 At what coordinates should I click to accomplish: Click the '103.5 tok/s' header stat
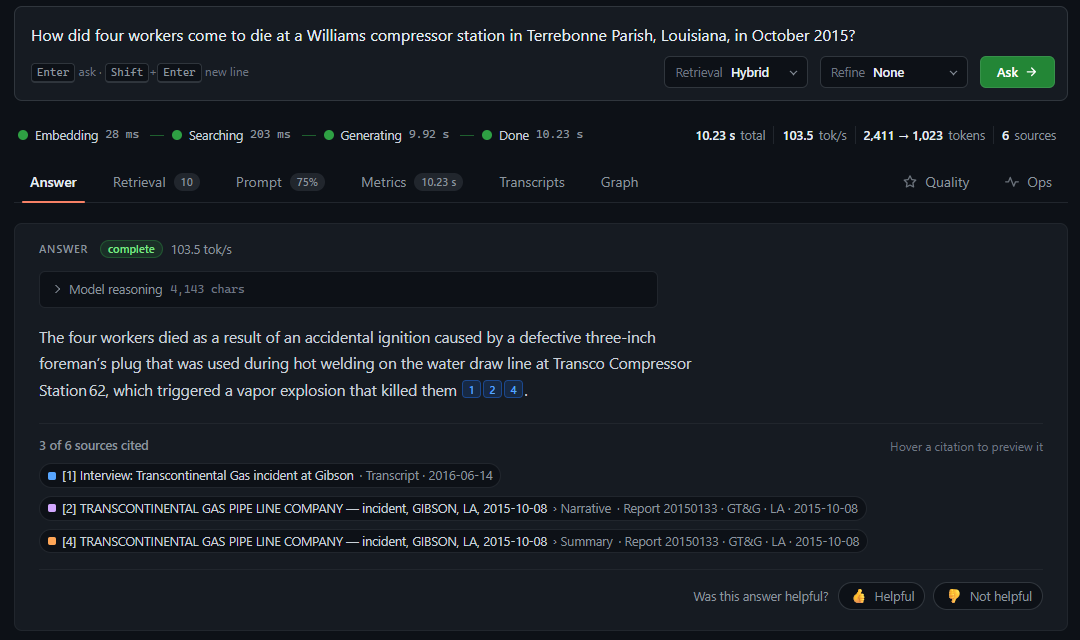814,136
